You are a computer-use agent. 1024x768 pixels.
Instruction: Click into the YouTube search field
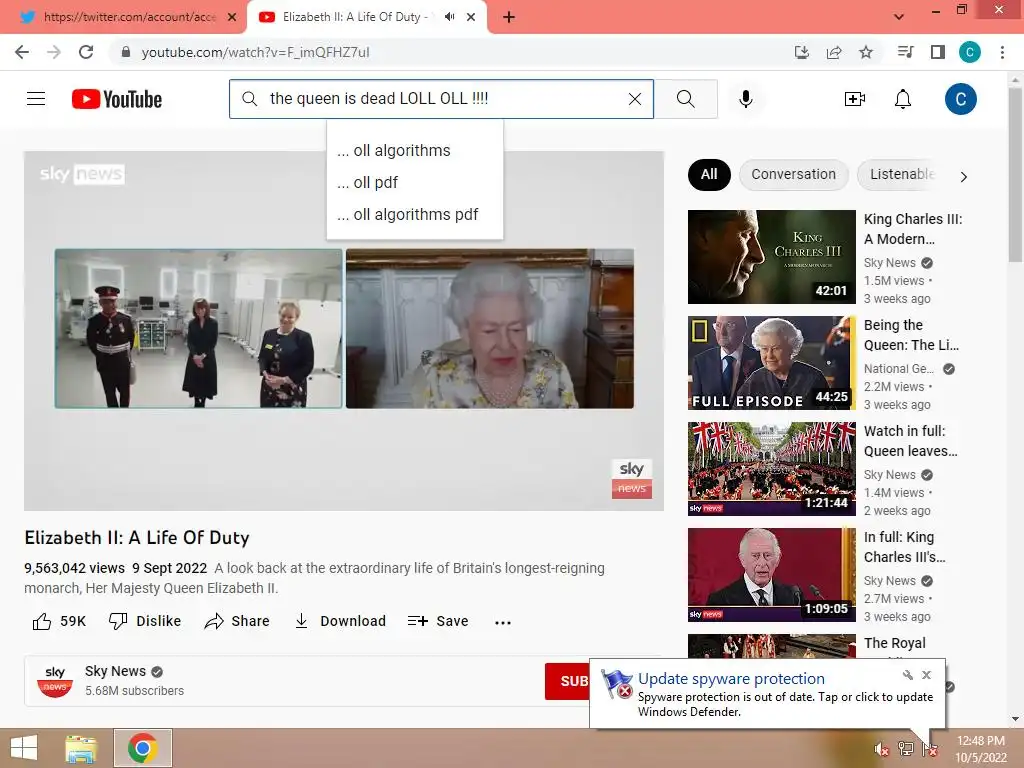(x=441, y=99)
